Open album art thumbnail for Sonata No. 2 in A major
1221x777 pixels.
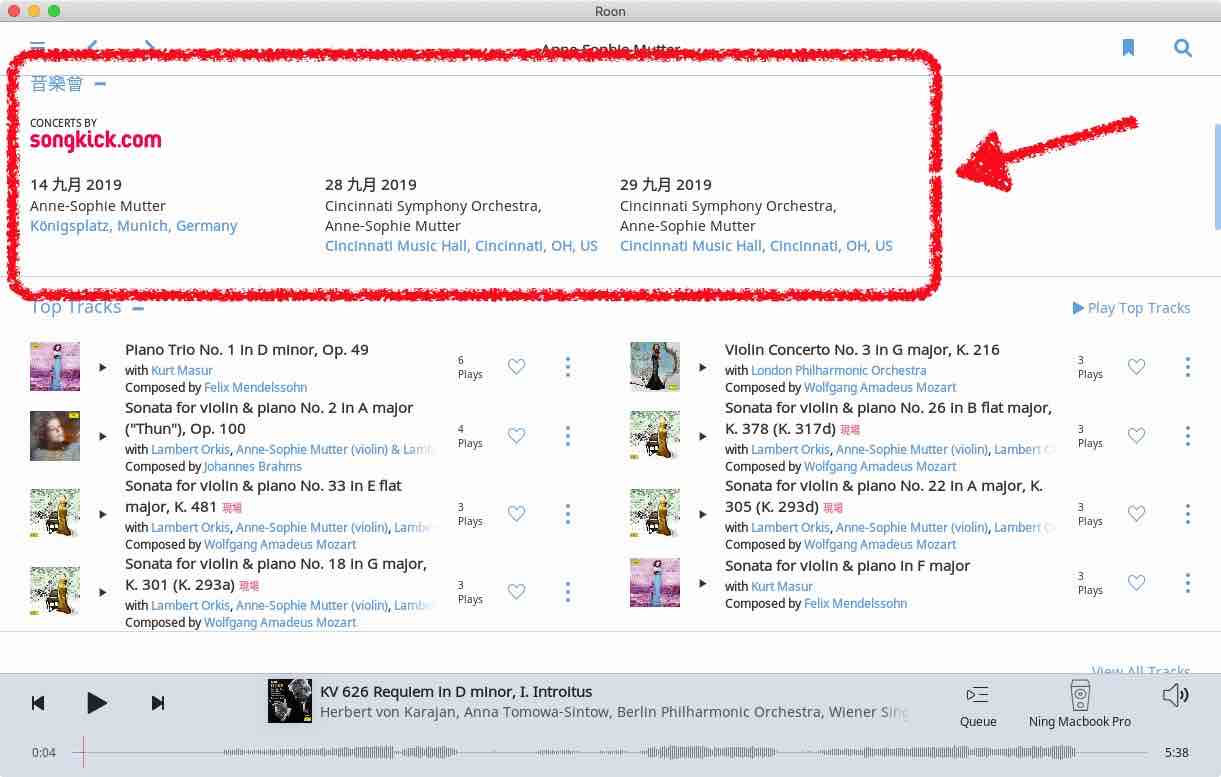coord(55,435)
